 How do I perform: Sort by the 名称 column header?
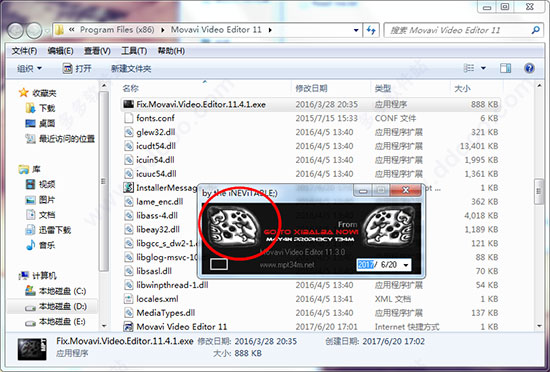tap(130, 88)
